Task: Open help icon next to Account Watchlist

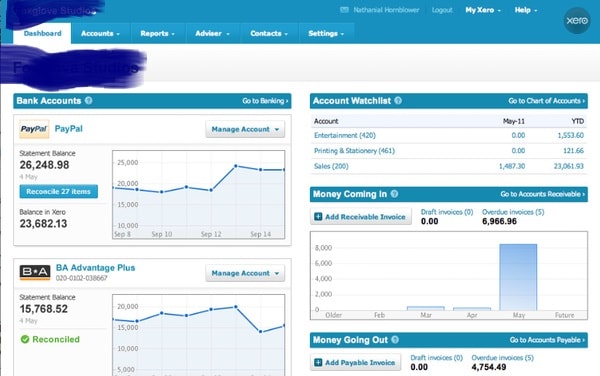Action: (x=398, y=101)
